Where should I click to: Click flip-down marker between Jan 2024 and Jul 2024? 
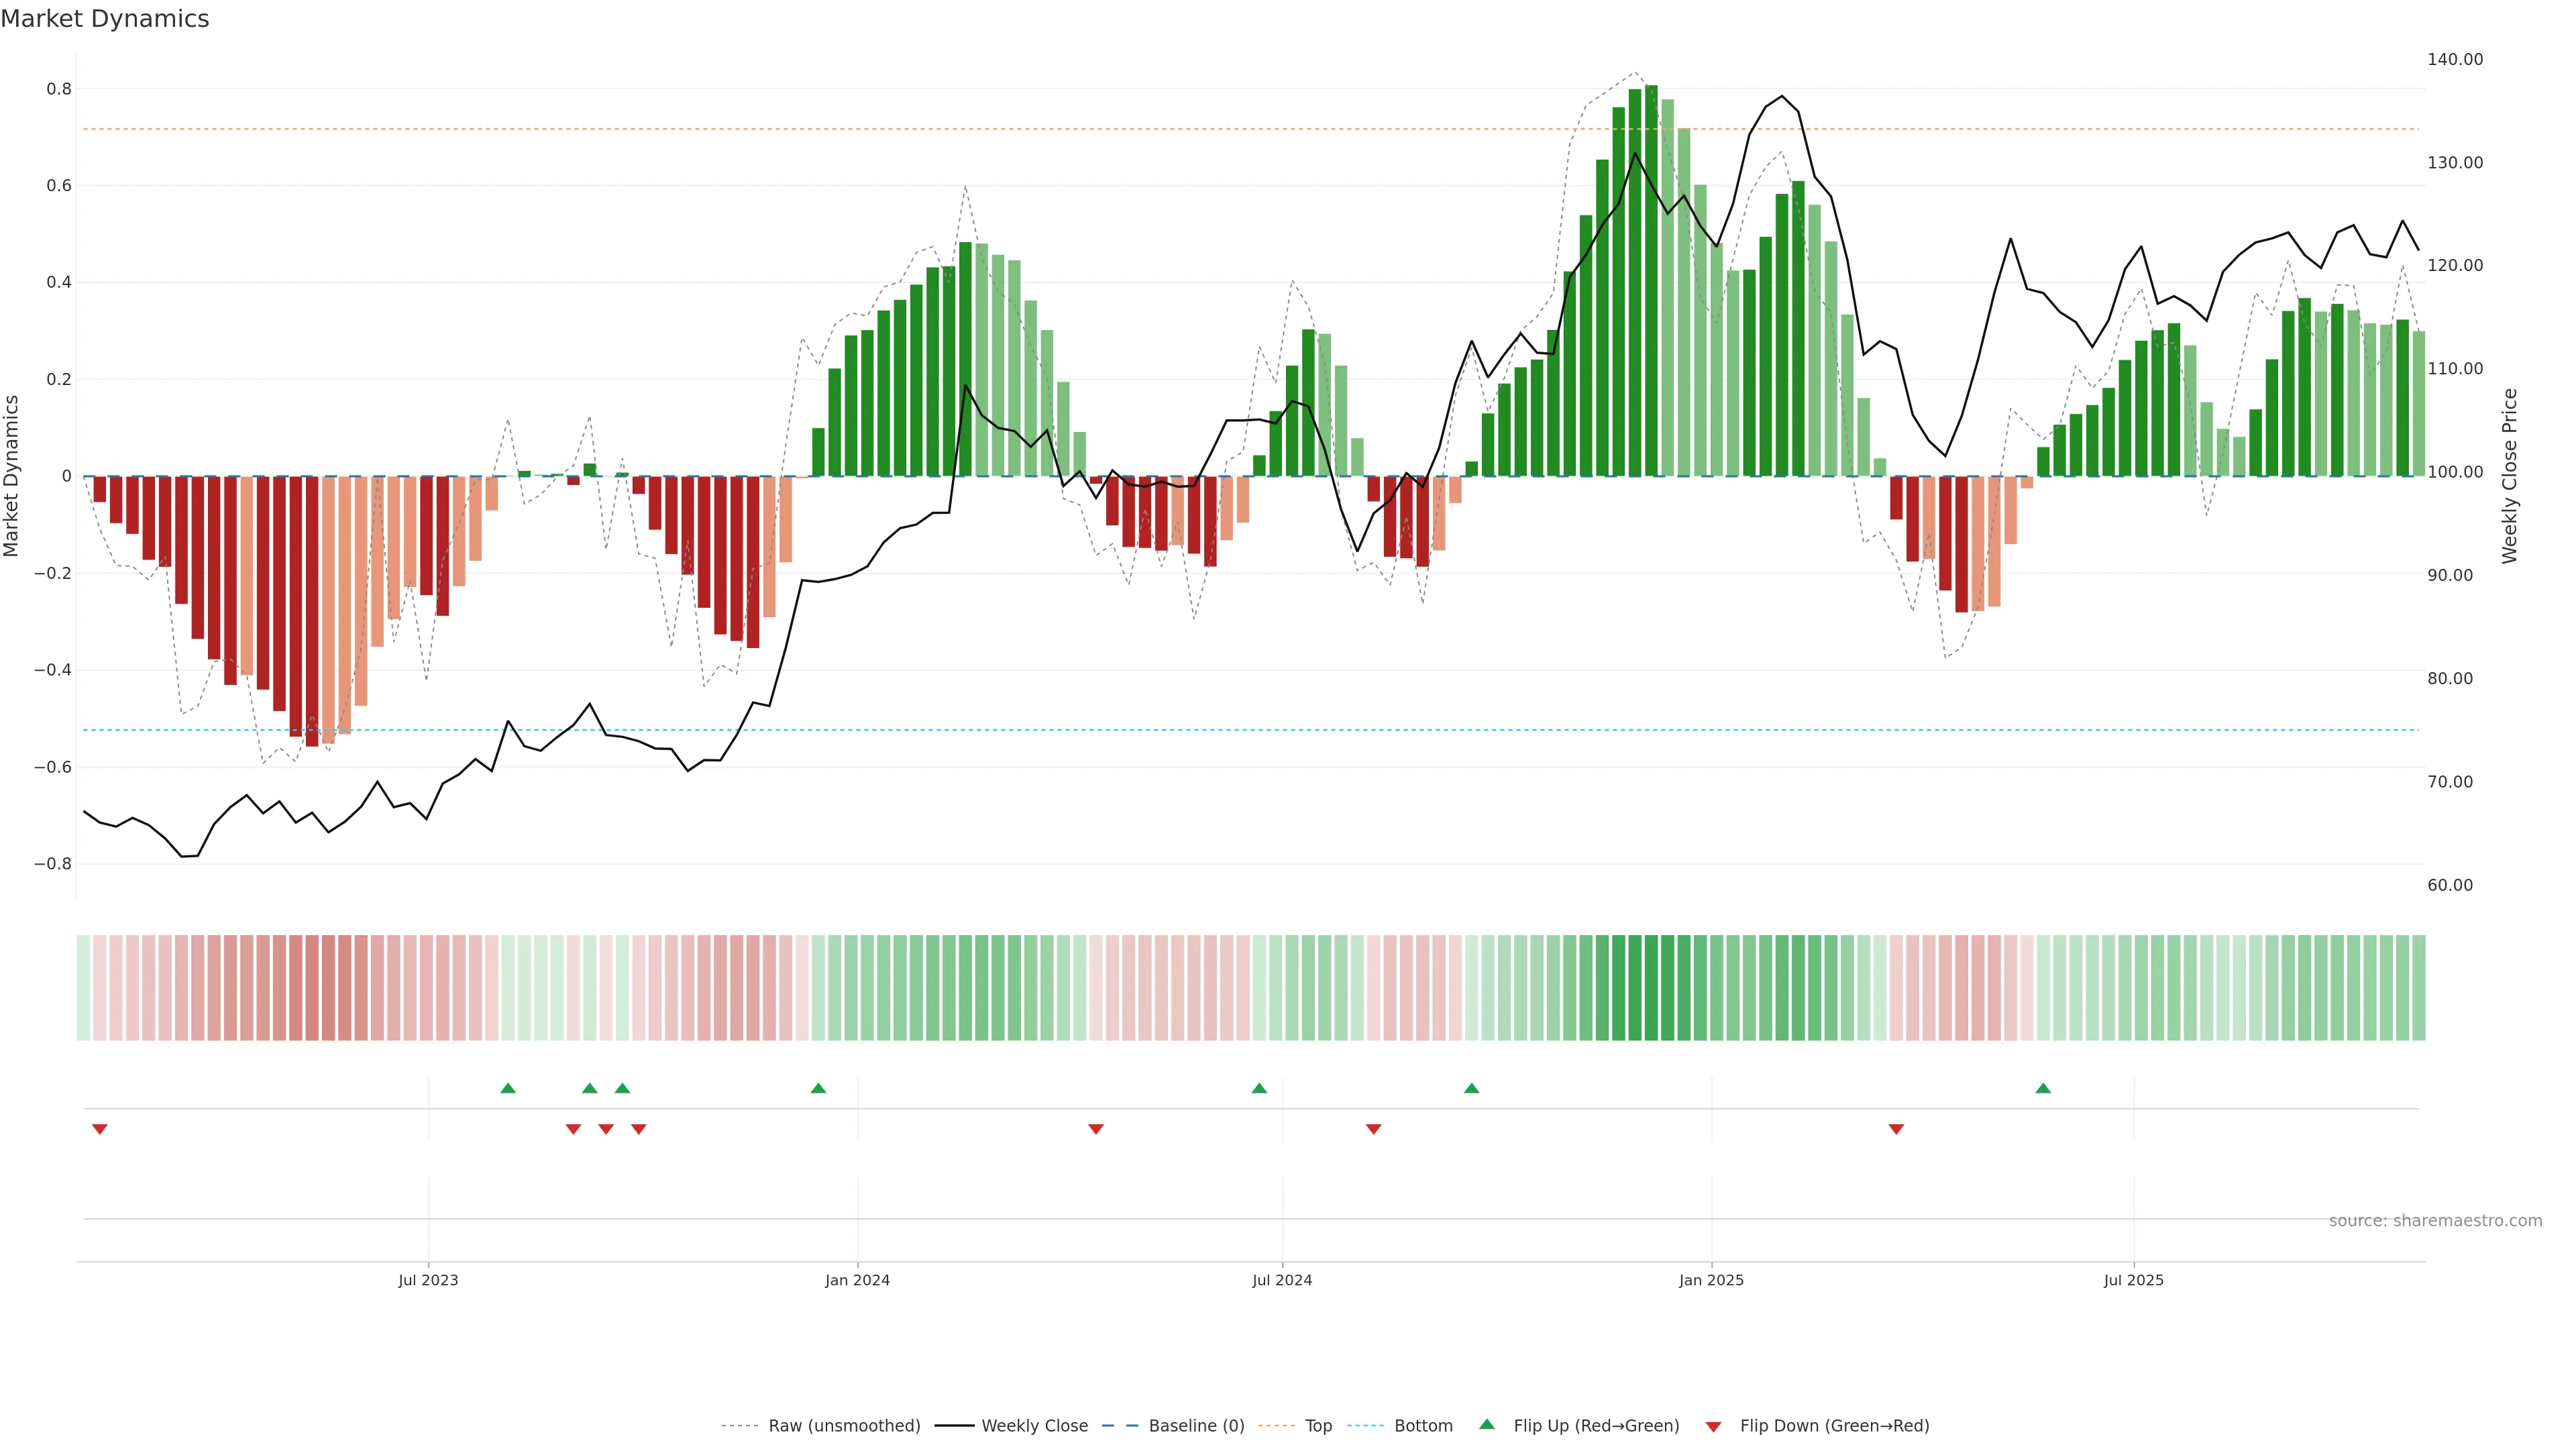pos(1096,1129)
